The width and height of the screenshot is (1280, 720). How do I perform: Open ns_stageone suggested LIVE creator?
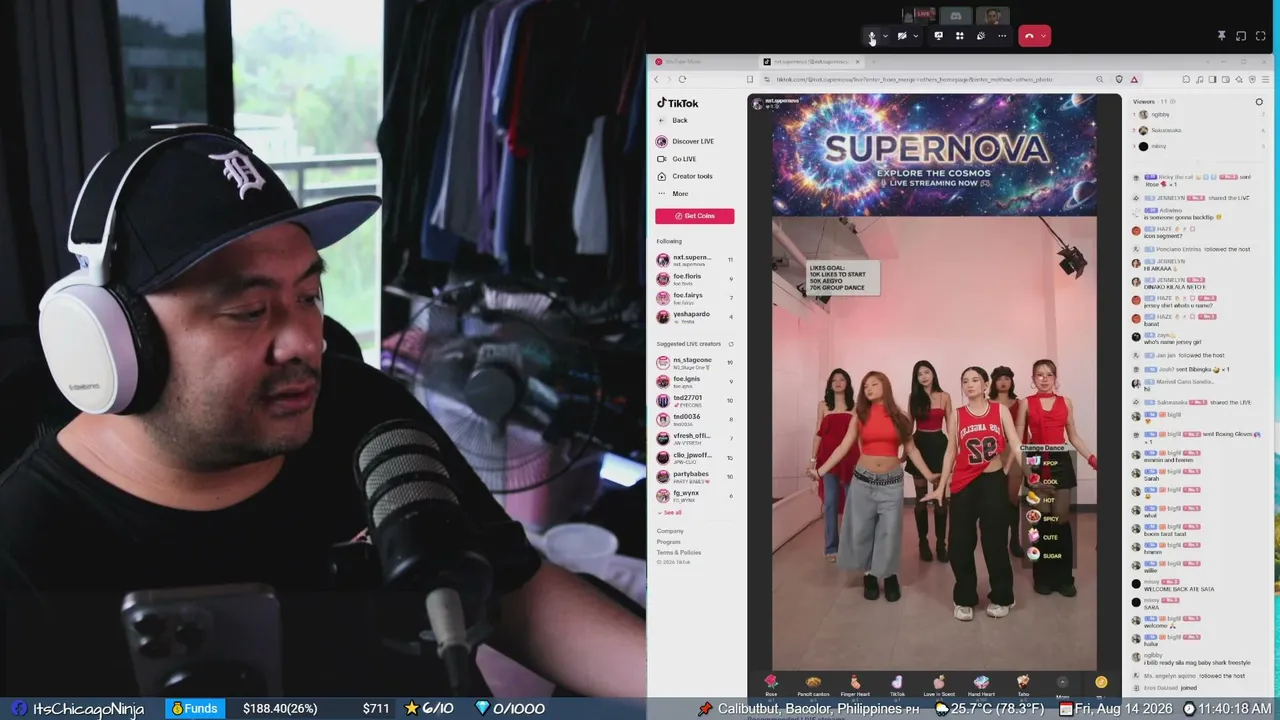(x=695, y=362)
